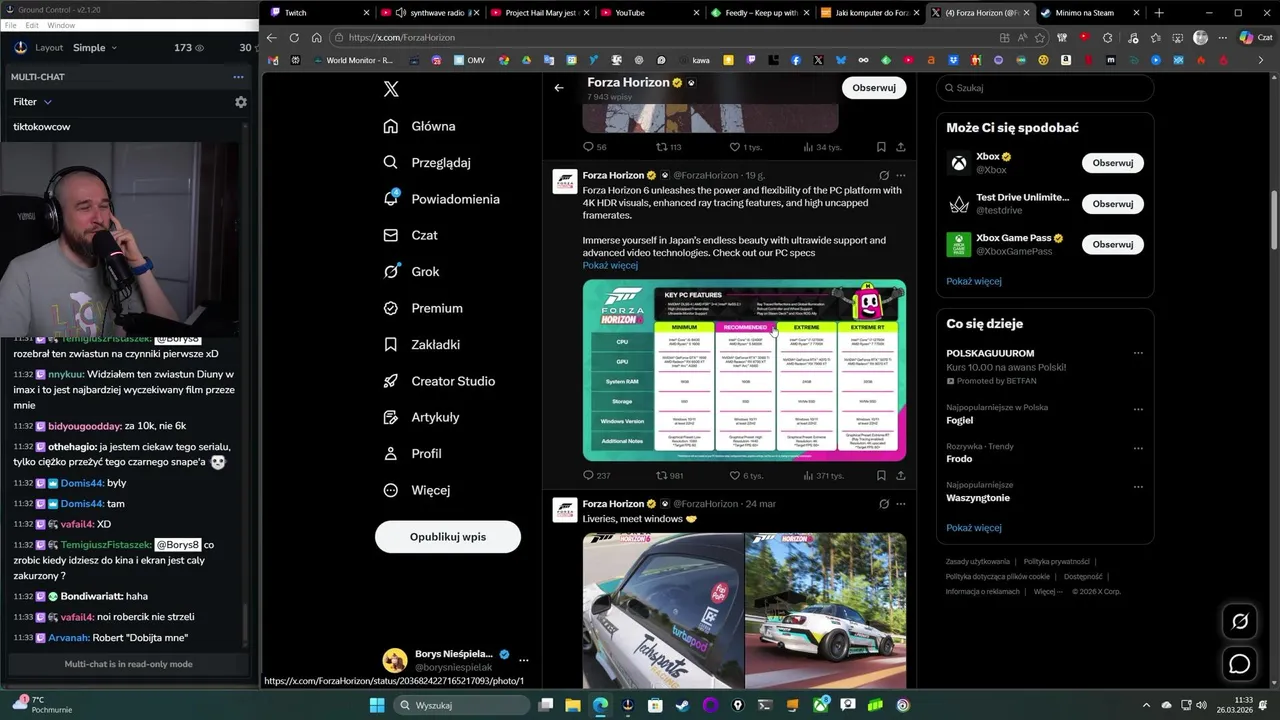Screen dimensions: 1280x720
Task: Click the Więcej circle icon
Action: (391, 490)
